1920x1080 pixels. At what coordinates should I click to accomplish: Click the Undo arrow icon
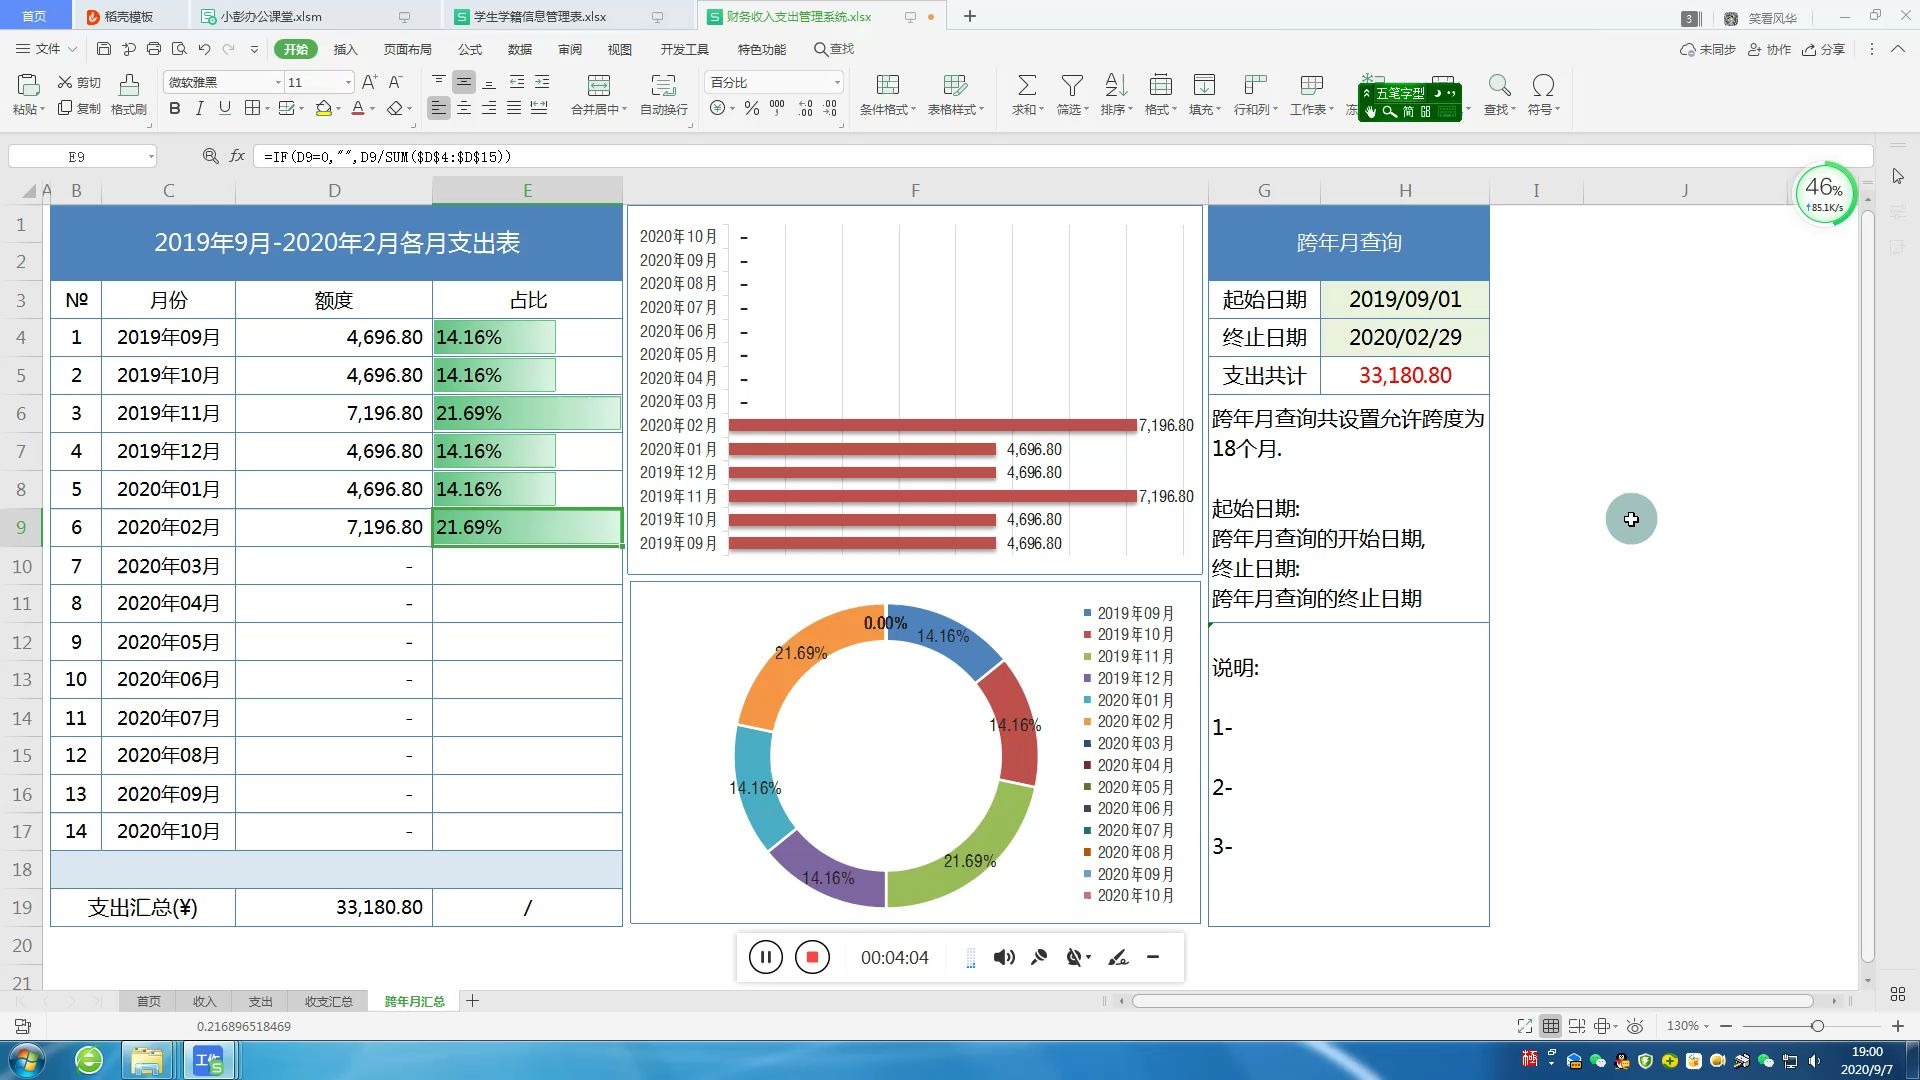204,49
